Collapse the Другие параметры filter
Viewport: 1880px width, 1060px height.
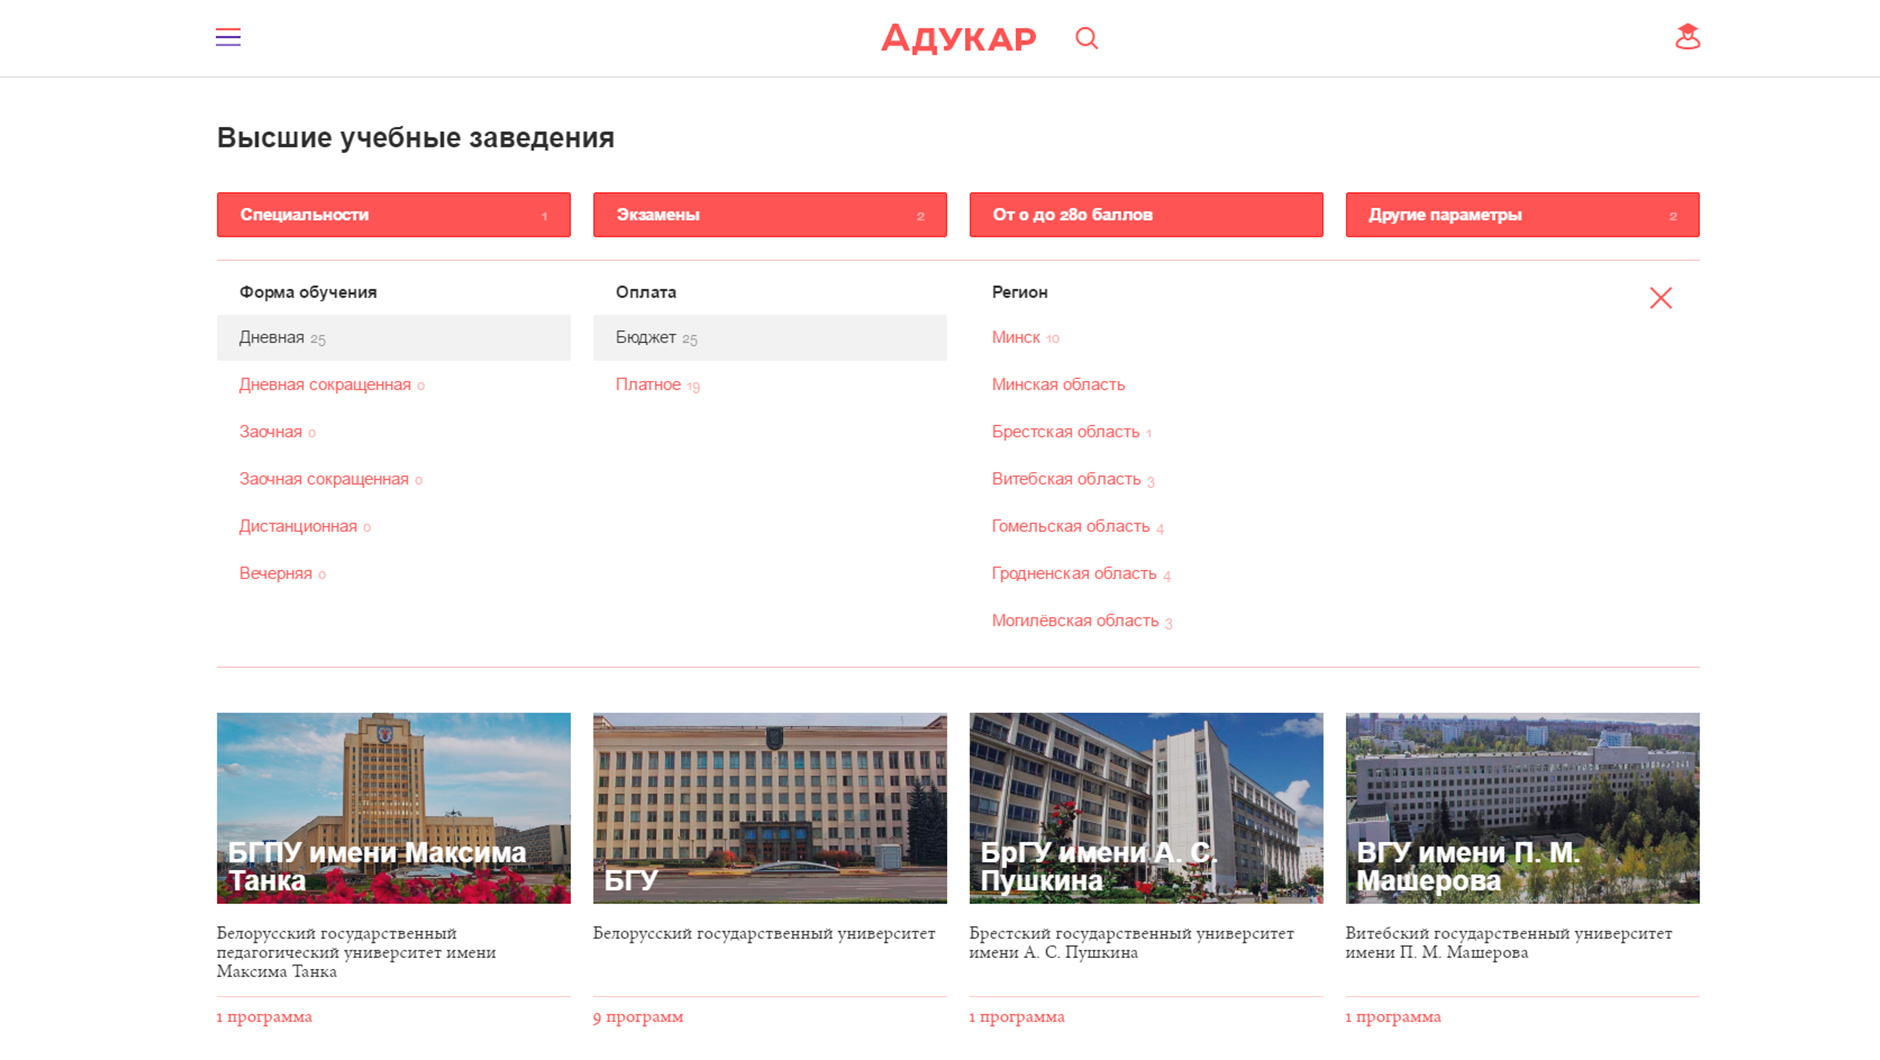(x=1522, y=215)
